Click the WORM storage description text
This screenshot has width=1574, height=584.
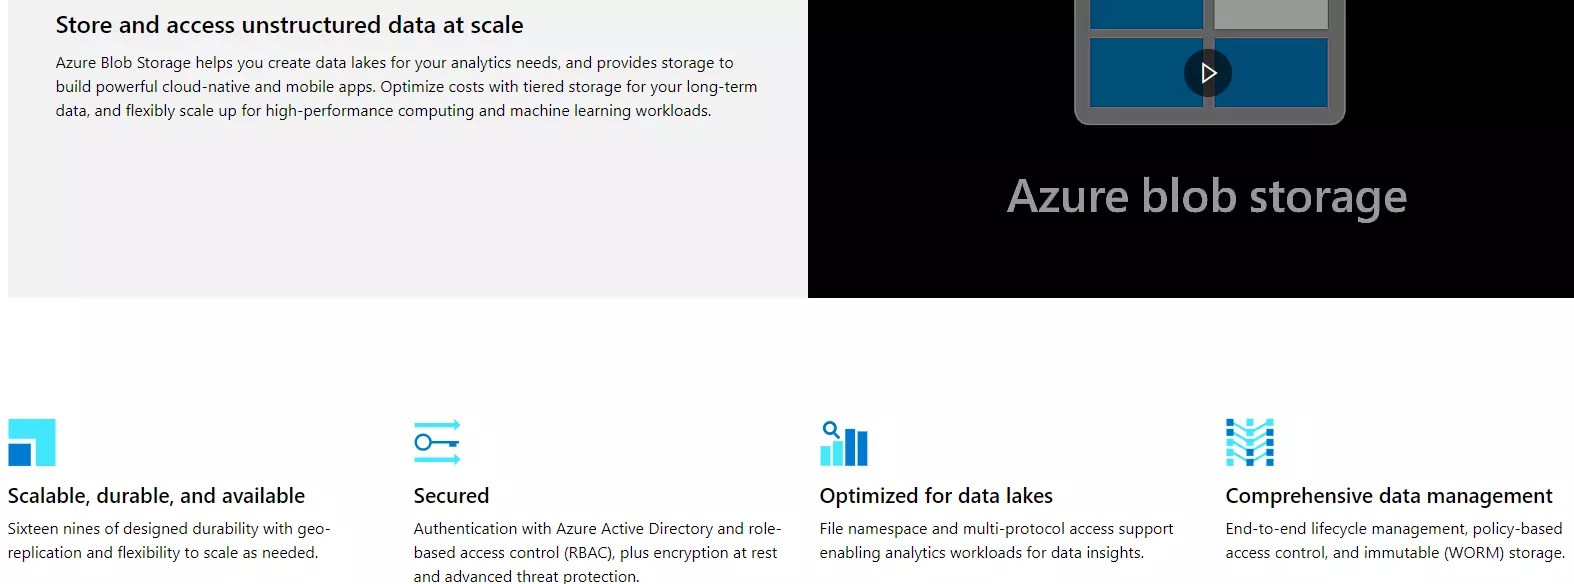tap(1390, 540)
